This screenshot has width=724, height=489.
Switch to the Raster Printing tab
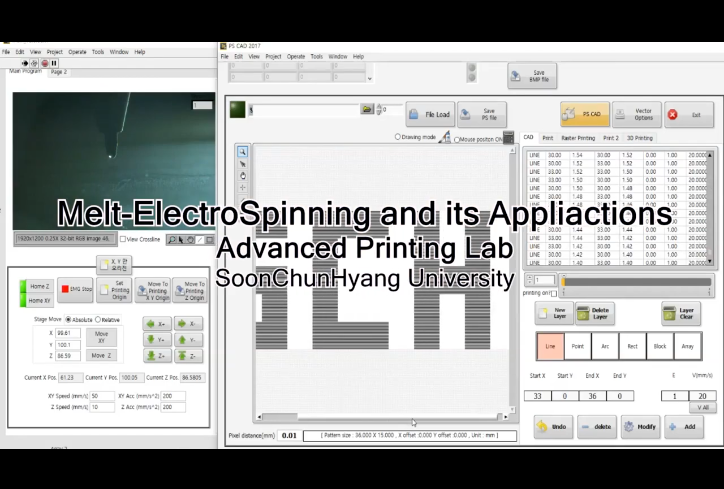pyautogui.click(x=578, y=138)
